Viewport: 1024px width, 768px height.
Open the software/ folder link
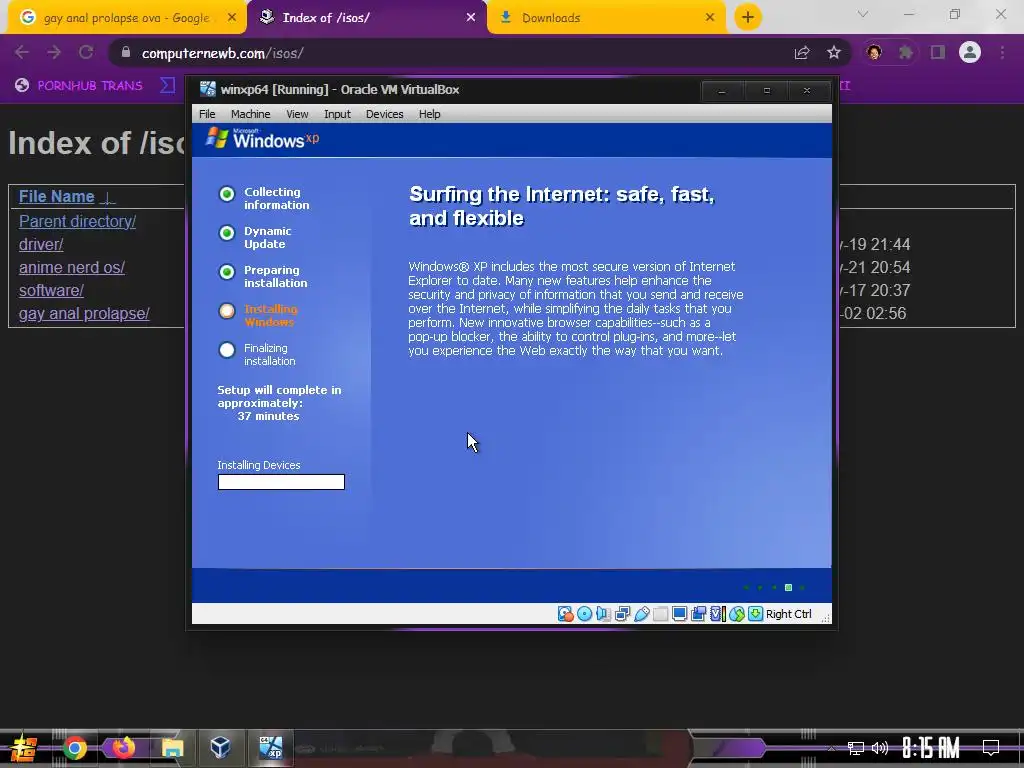click(x=51, y=291)
